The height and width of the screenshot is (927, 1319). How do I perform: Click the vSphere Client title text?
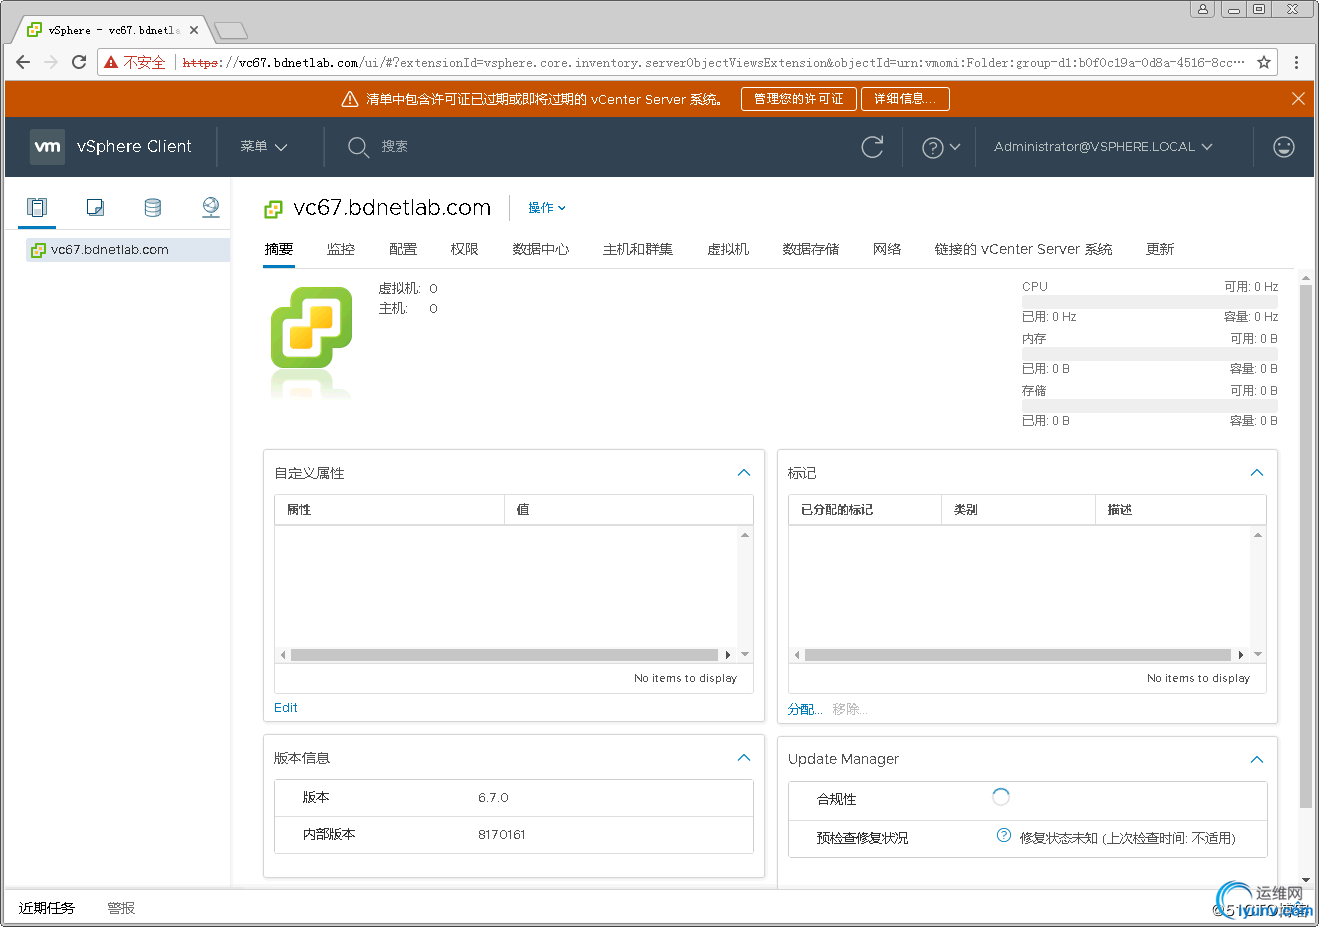134,146
